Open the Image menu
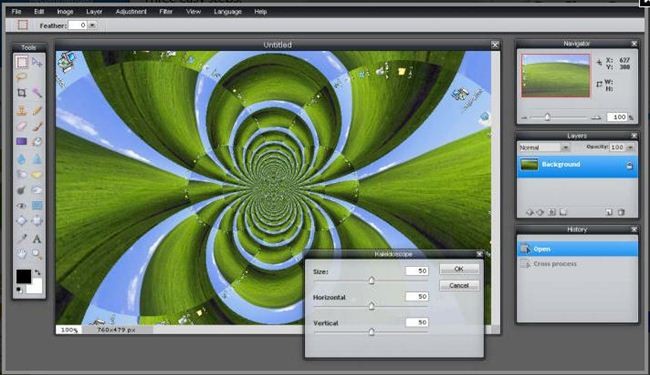The width and height of the screenshot is (650, 375). tap(65, 12)
